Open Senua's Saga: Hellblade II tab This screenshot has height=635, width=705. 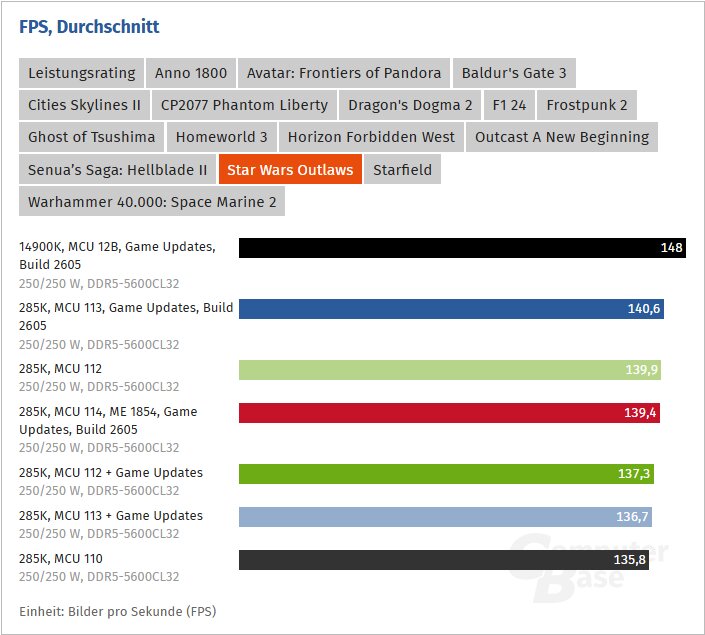pyautogui.click(x=117, y=169)
